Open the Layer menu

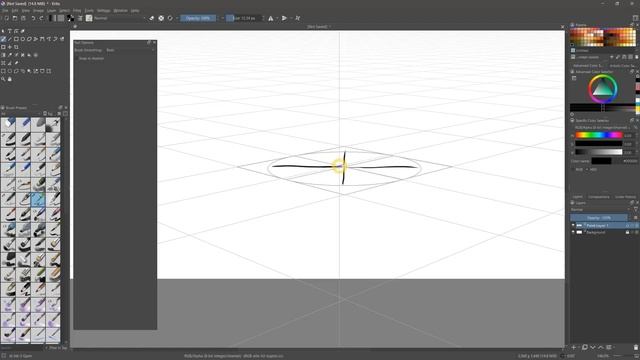point(51,10)
